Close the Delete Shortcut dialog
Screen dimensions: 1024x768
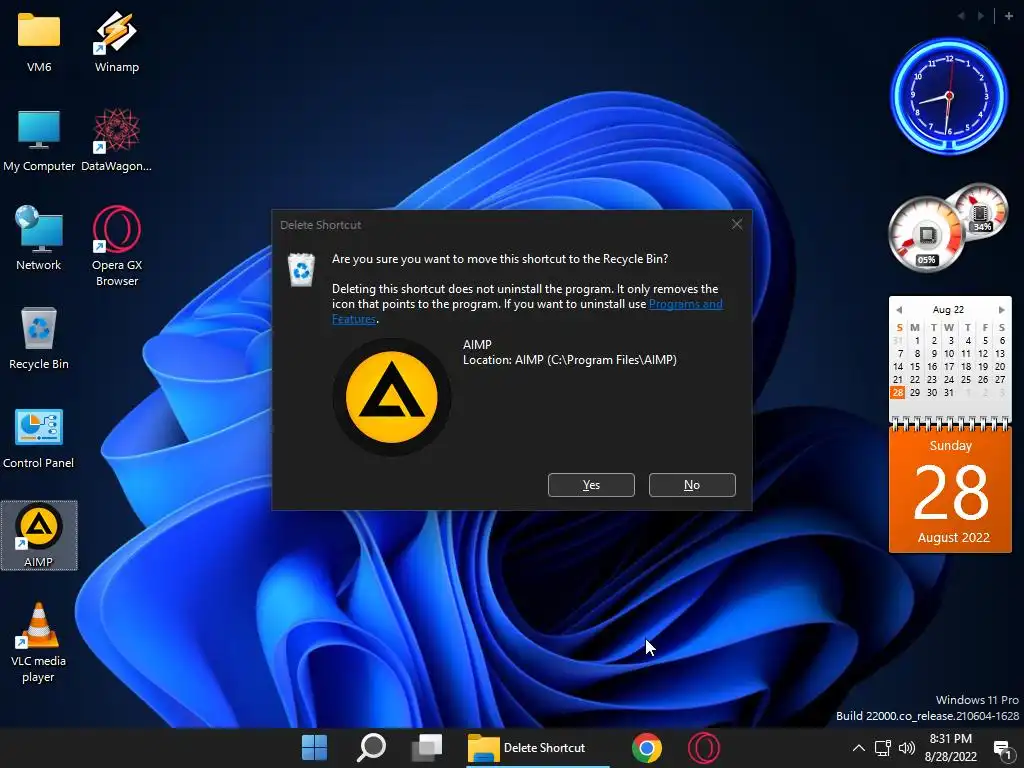[737, 224]
